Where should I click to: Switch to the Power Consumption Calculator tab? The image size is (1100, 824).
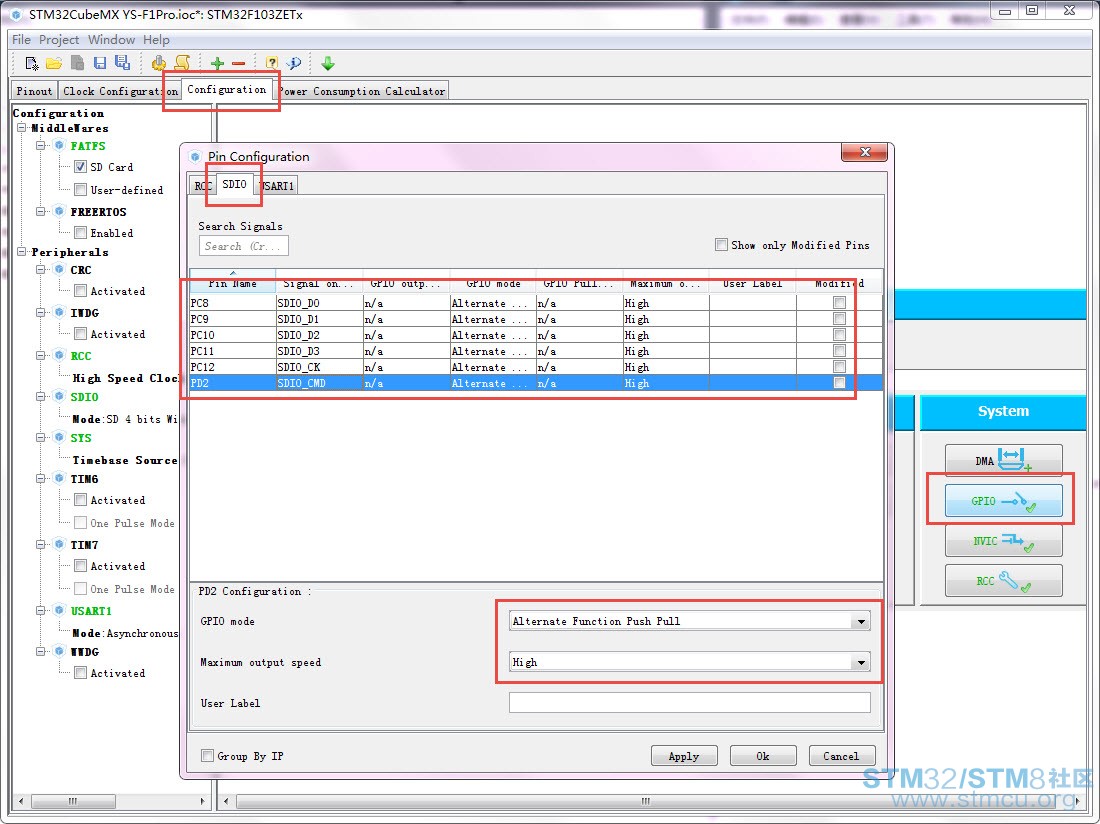pos(362,91)
